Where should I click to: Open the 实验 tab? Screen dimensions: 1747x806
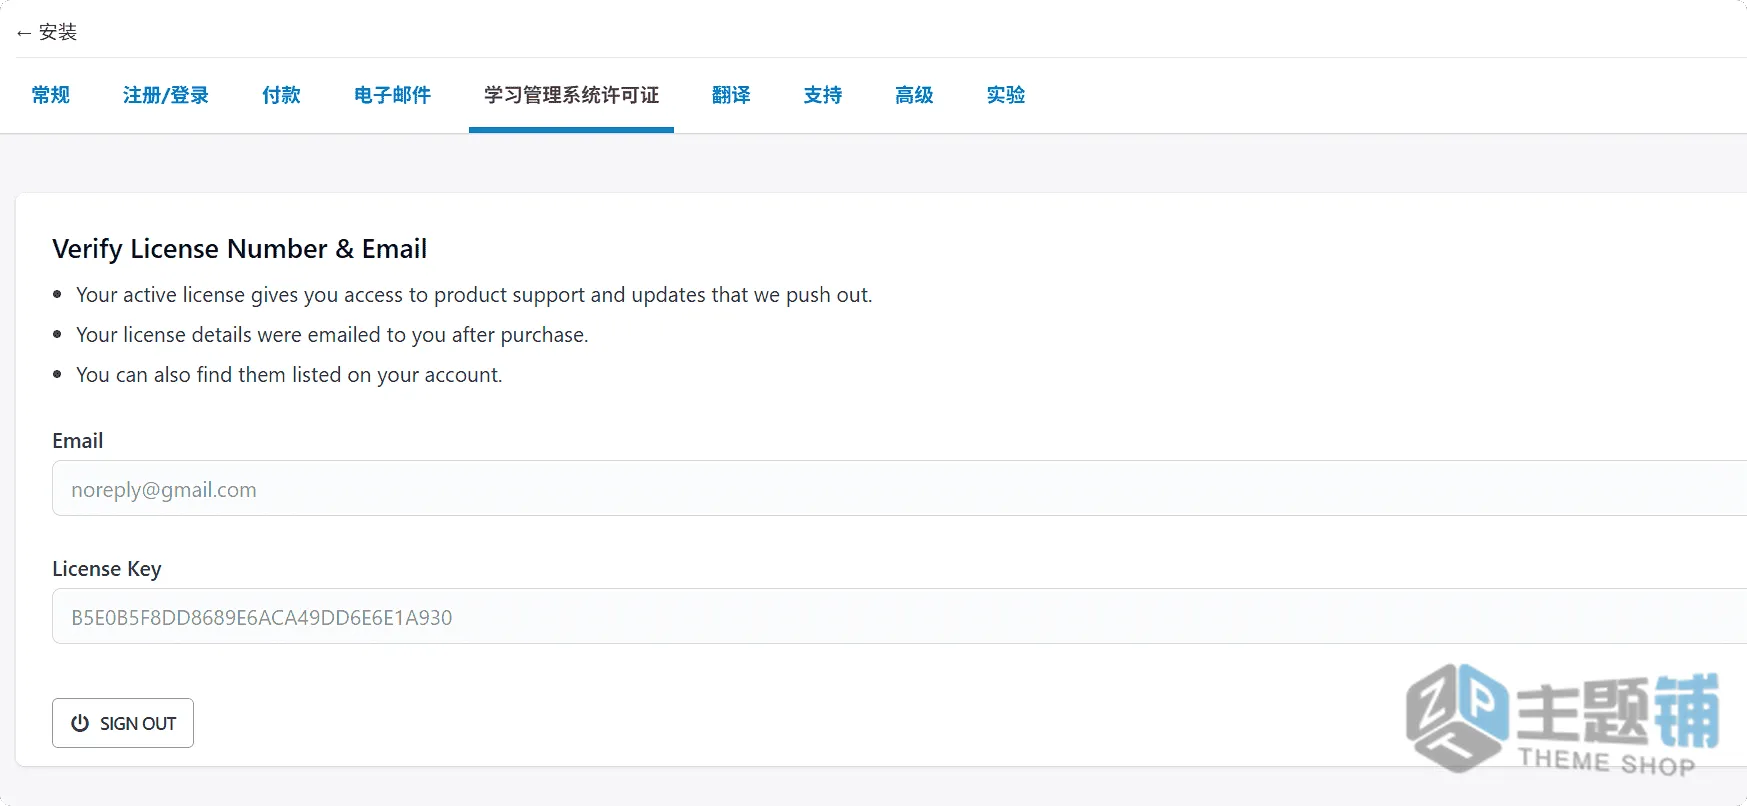click(x=1006, y=95)
